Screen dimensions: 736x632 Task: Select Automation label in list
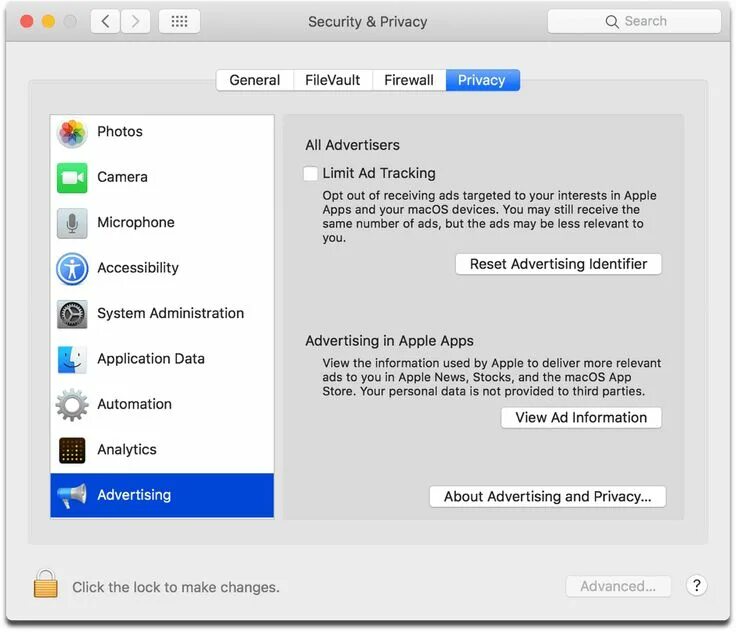click(x=134, y=404)
